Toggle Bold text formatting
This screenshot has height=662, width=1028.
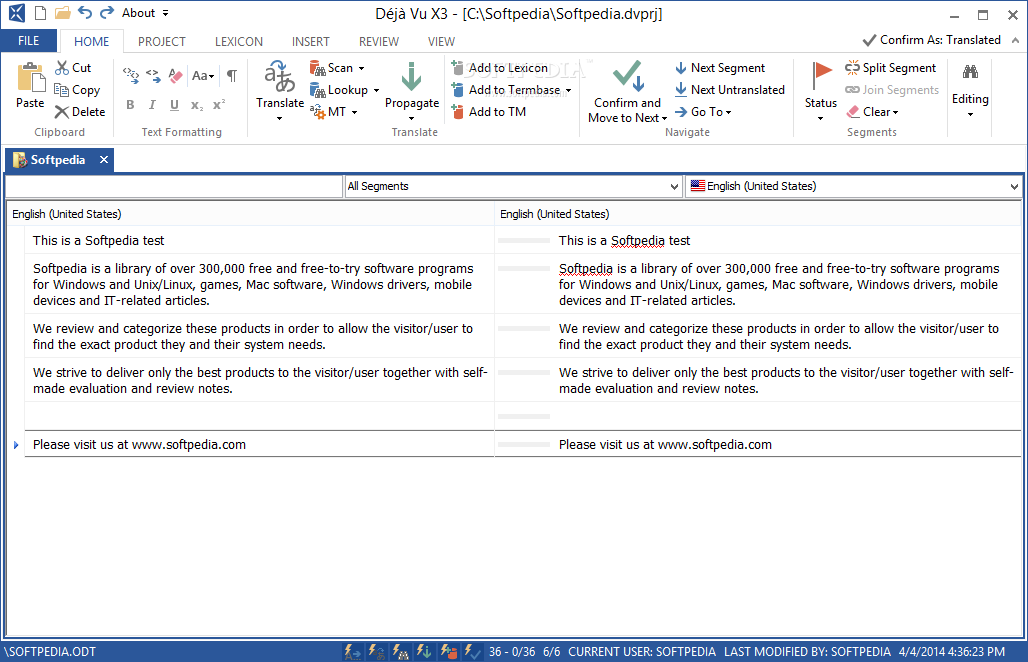click(130, 105)
